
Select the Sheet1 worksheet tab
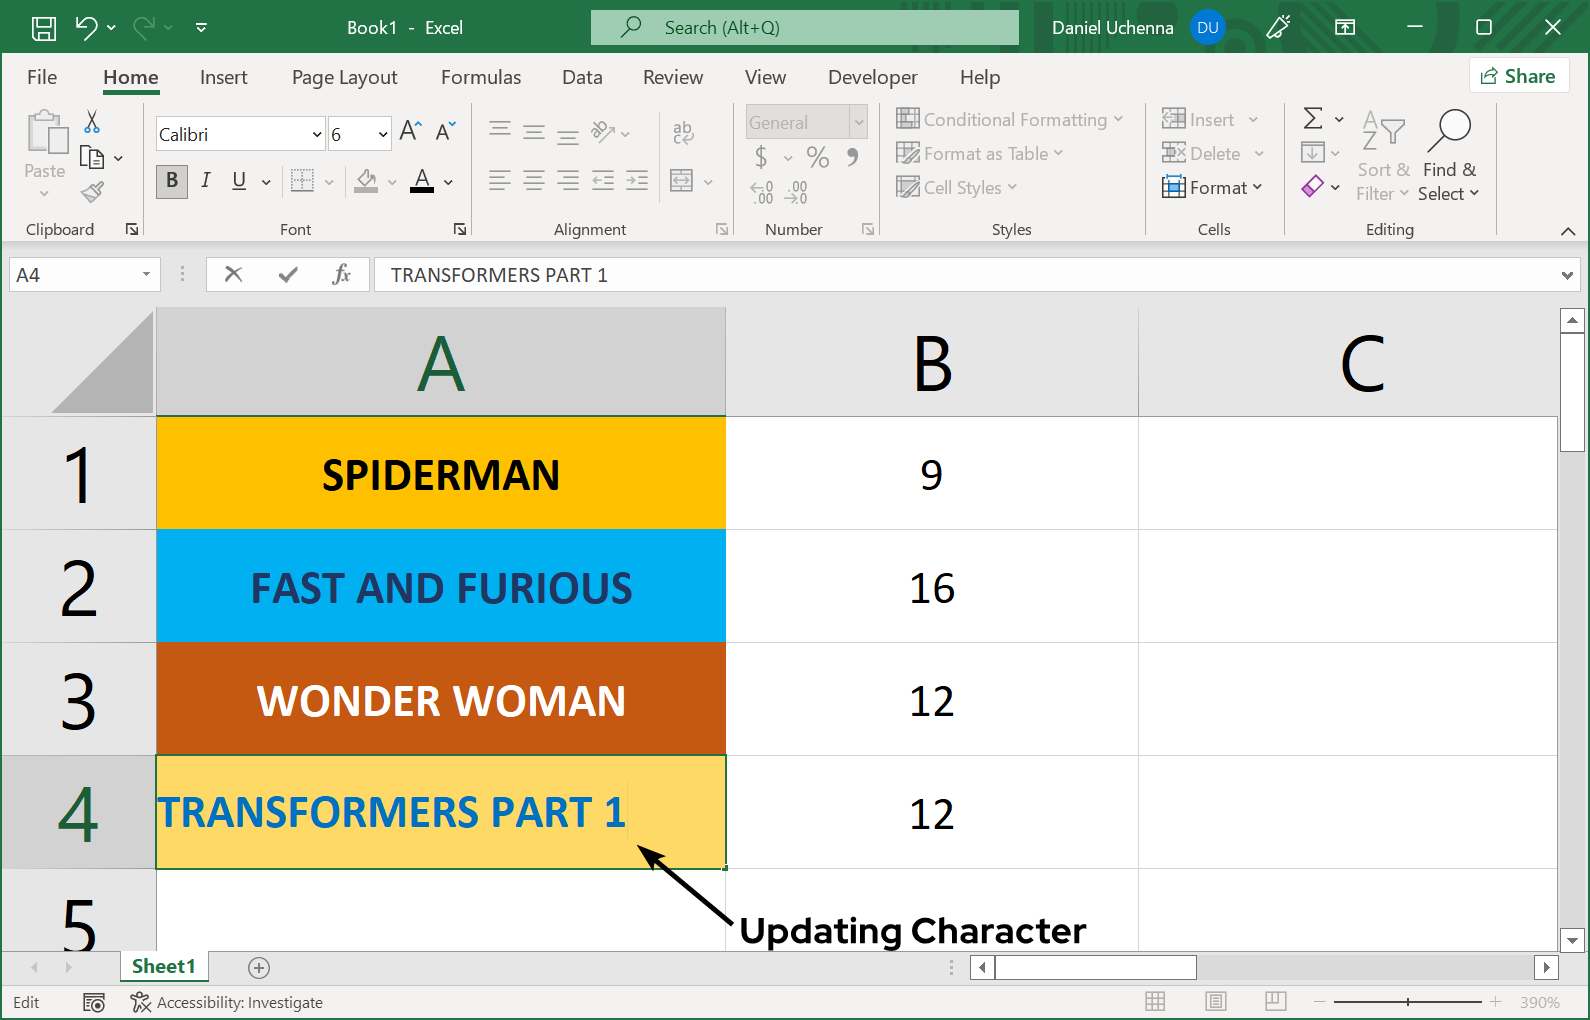tap(163, 966)
